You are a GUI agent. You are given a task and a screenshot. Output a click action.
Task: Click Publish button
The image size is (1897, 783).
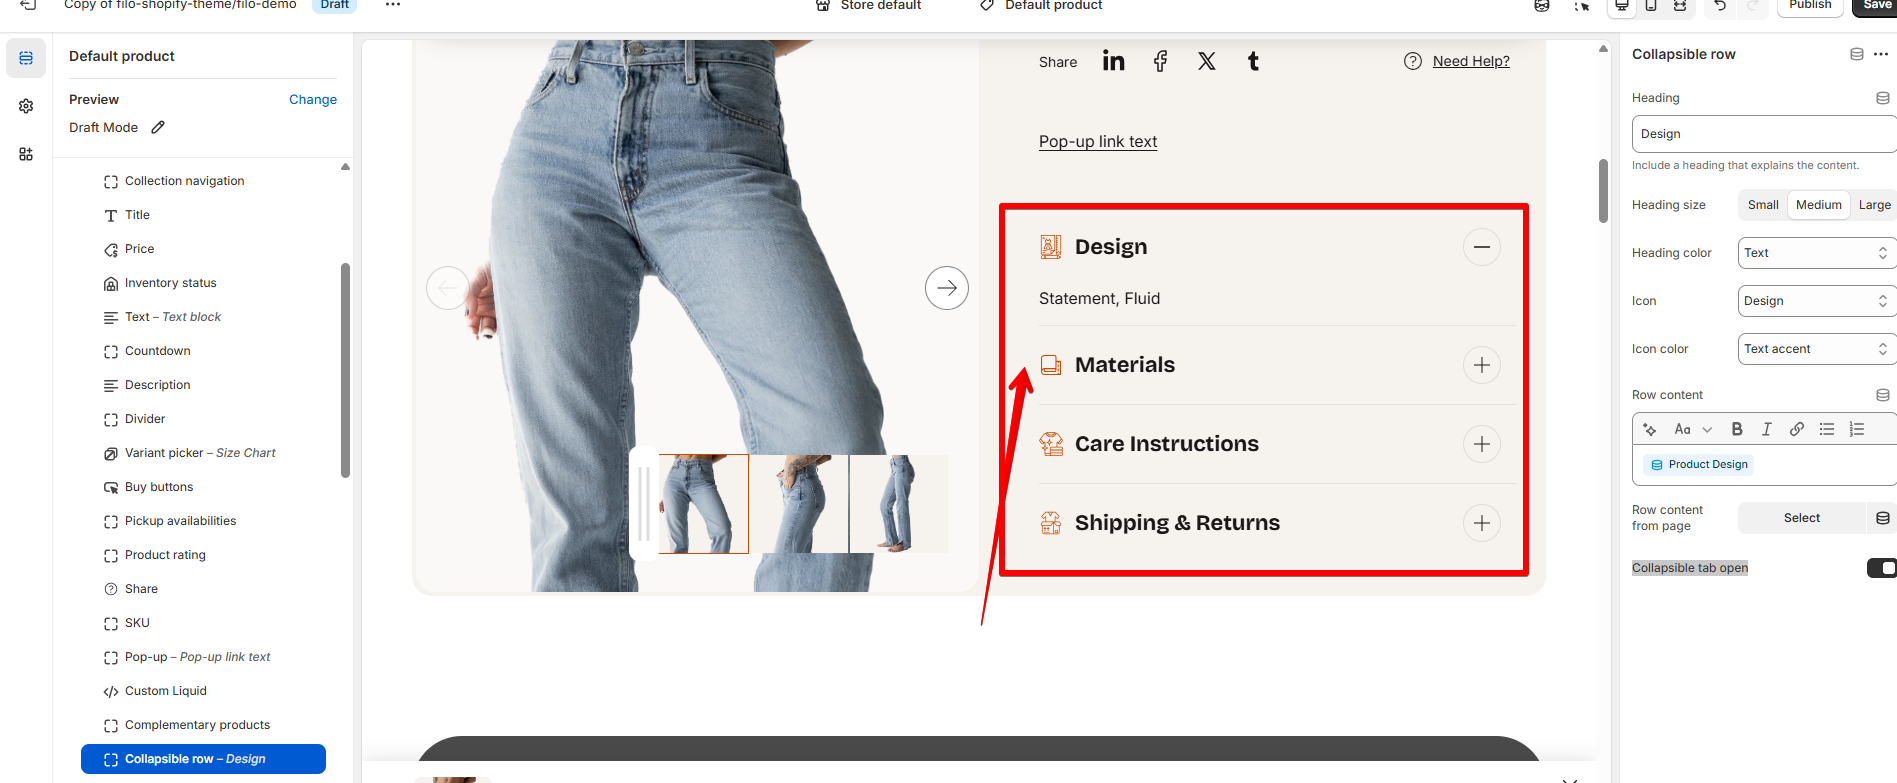pos(1810,5)
